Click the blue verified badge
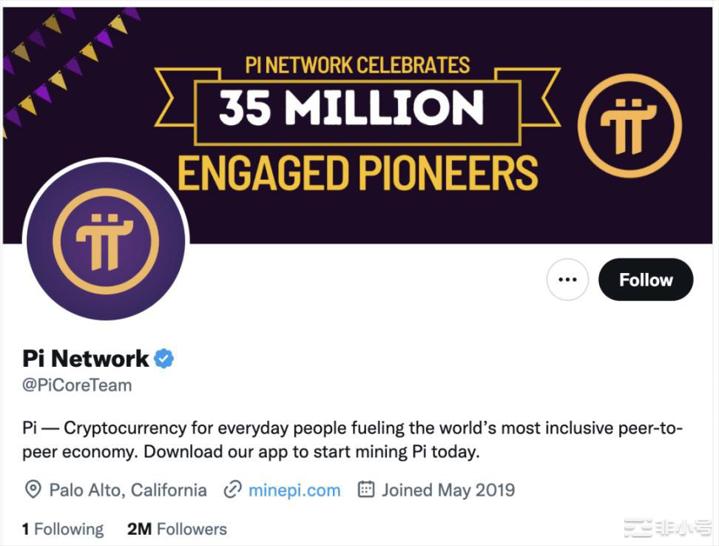 tap(164, 358)
